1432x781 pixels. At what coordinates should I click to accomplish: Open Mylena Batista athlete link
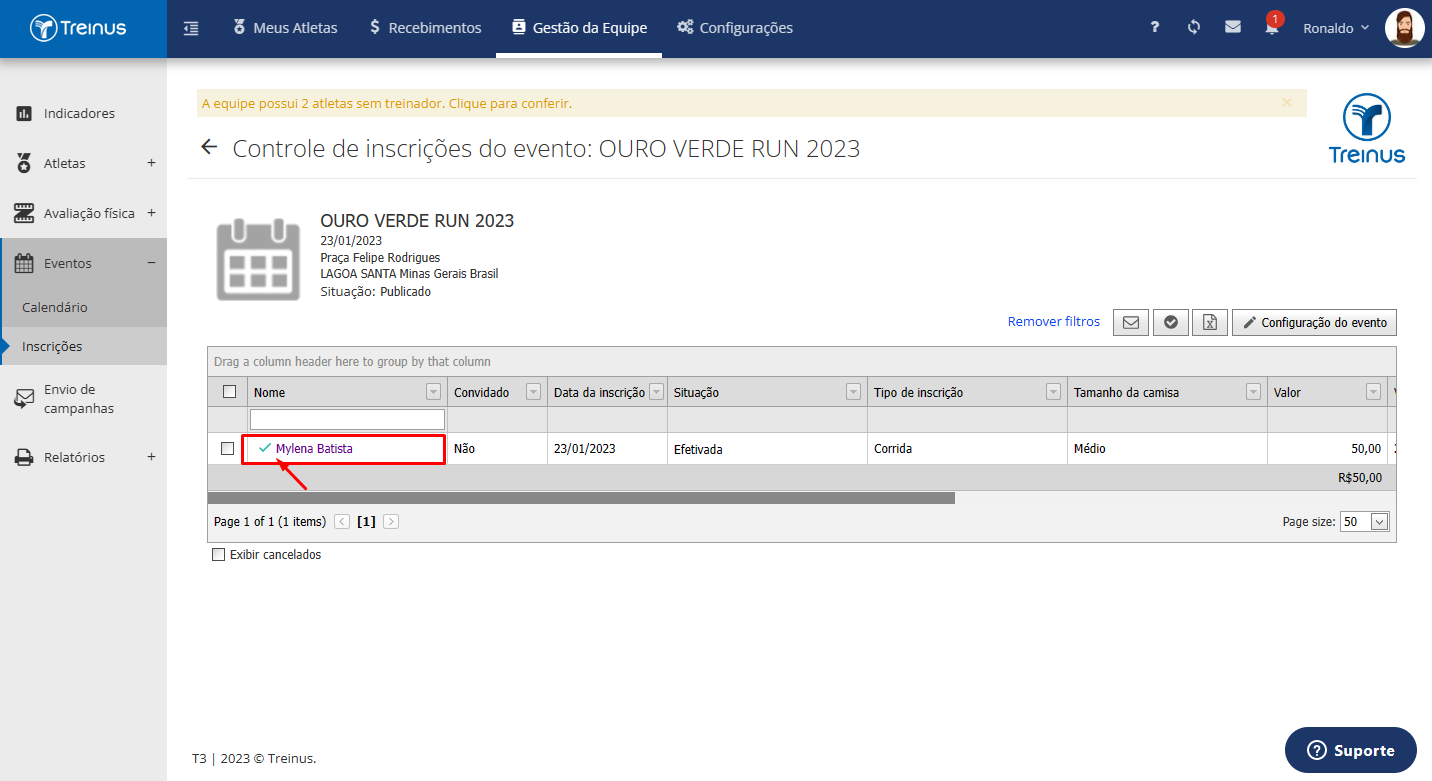(314, 449)
